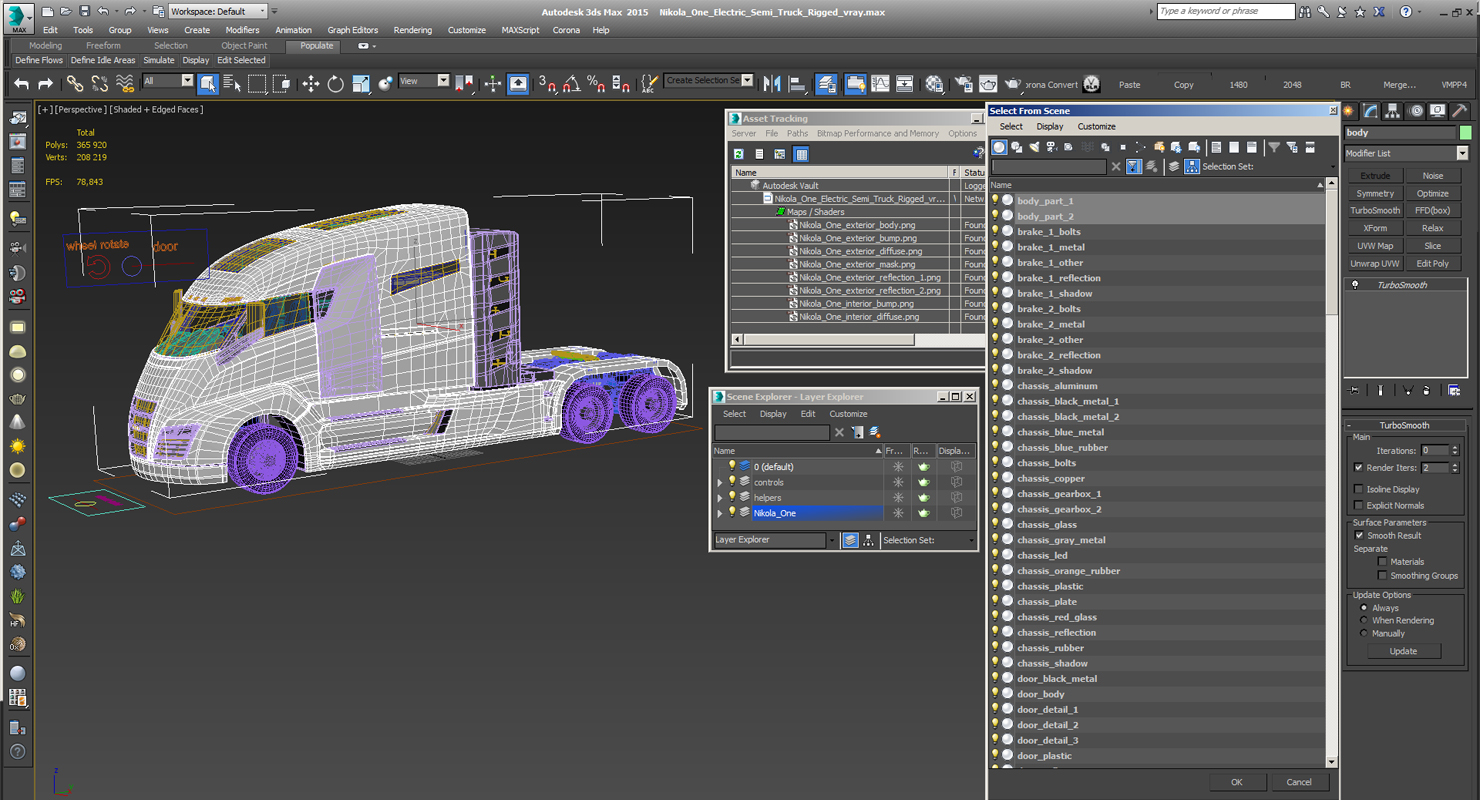Click the TurboSmooth Update button
Screen dimensions: 1480x800
(x=1403, y=651)
